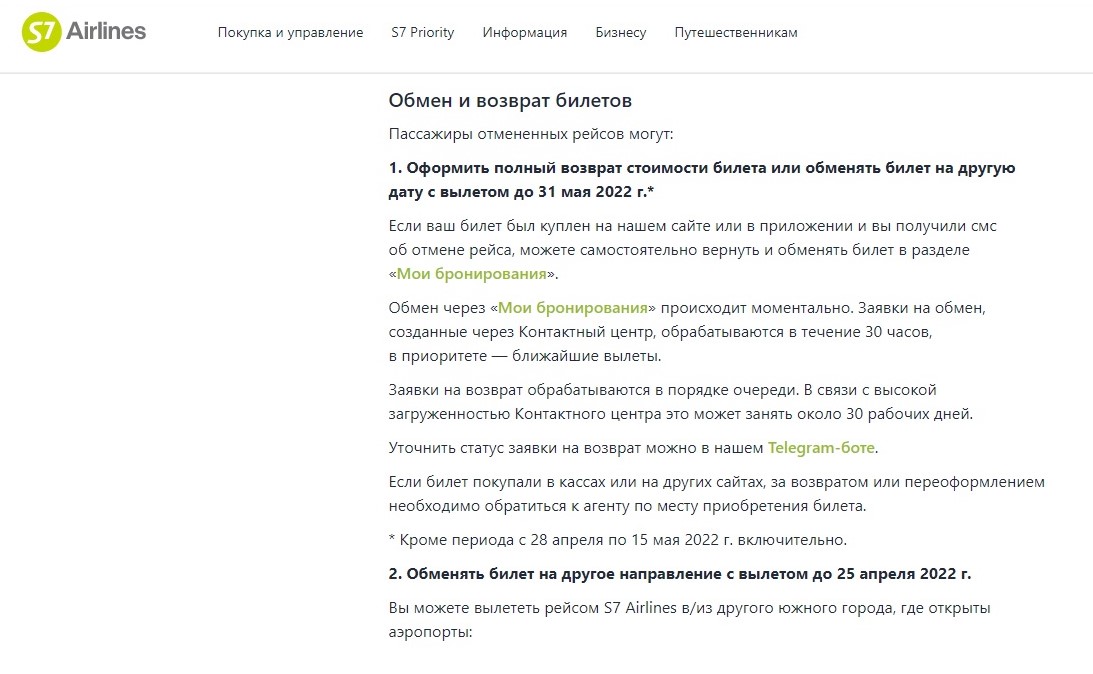Go to the Бизнесу section

coord(620,32)
